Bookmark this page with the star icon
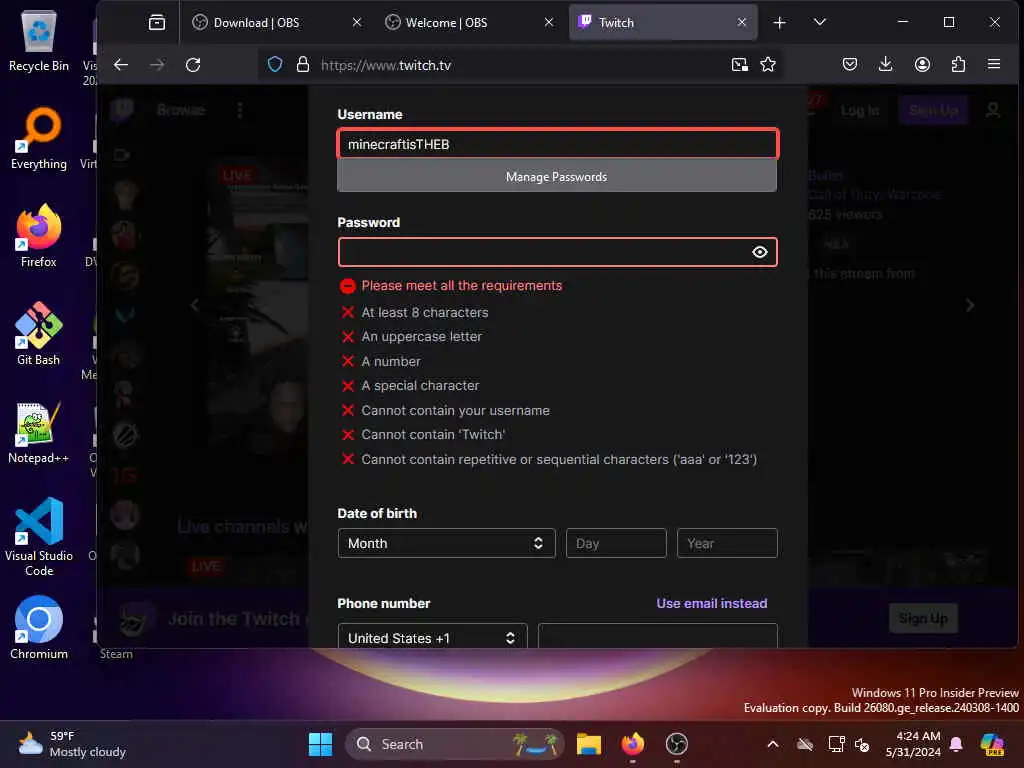1024x768 pixels. point(768,64)
